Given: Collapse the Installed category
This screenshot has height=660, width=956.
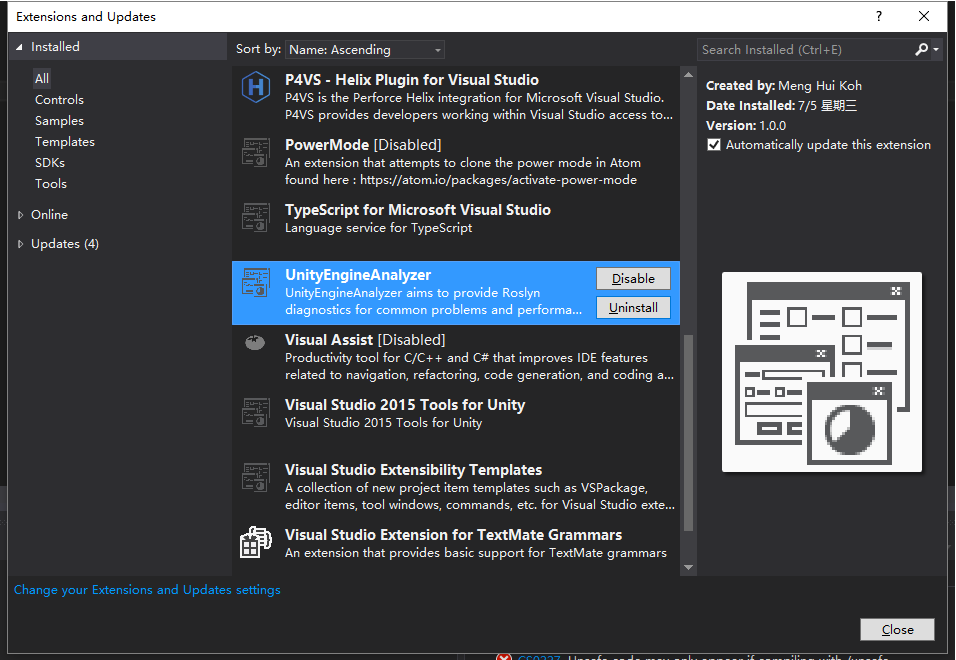Looking at the screenshot, I should tap(20, 47).
